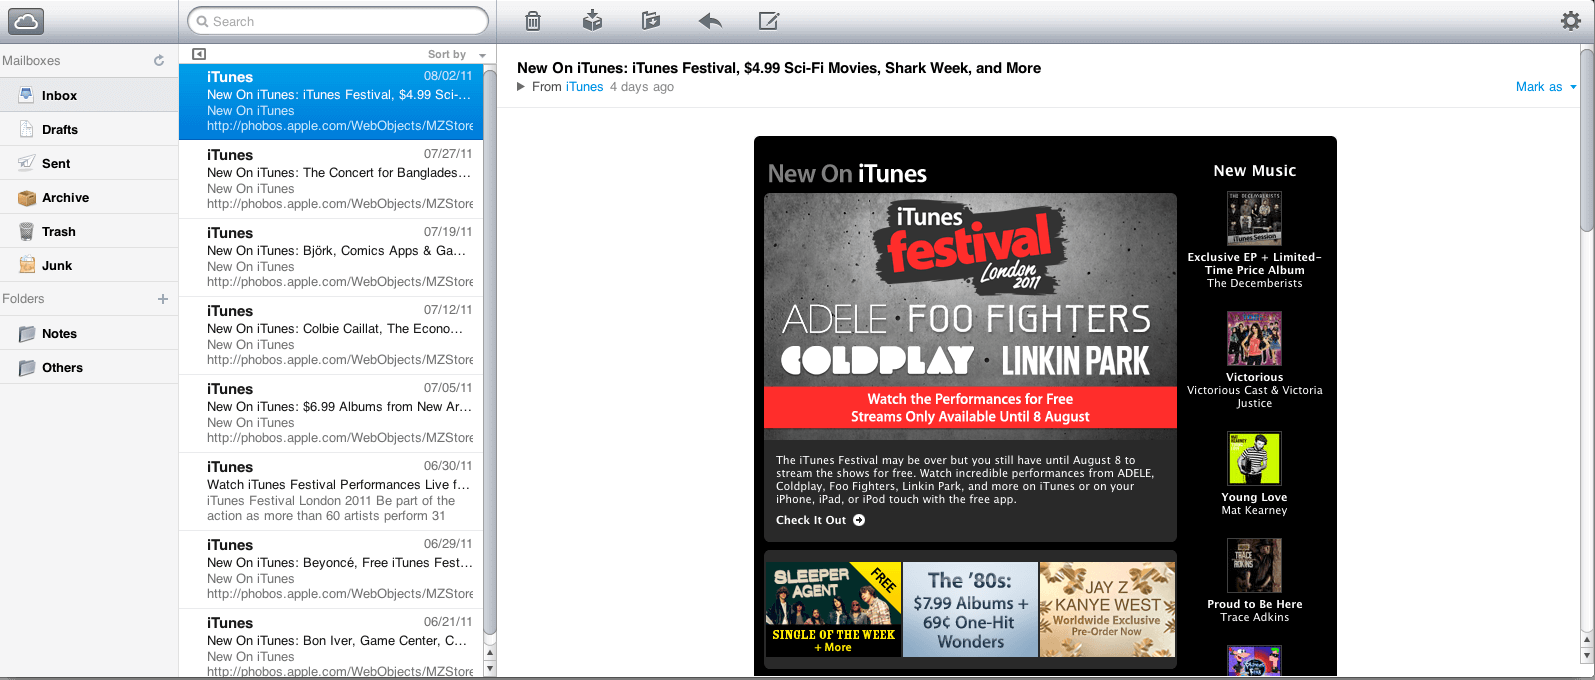
Task: Click the message list scrollbar thumb
Action: [490, 350]
